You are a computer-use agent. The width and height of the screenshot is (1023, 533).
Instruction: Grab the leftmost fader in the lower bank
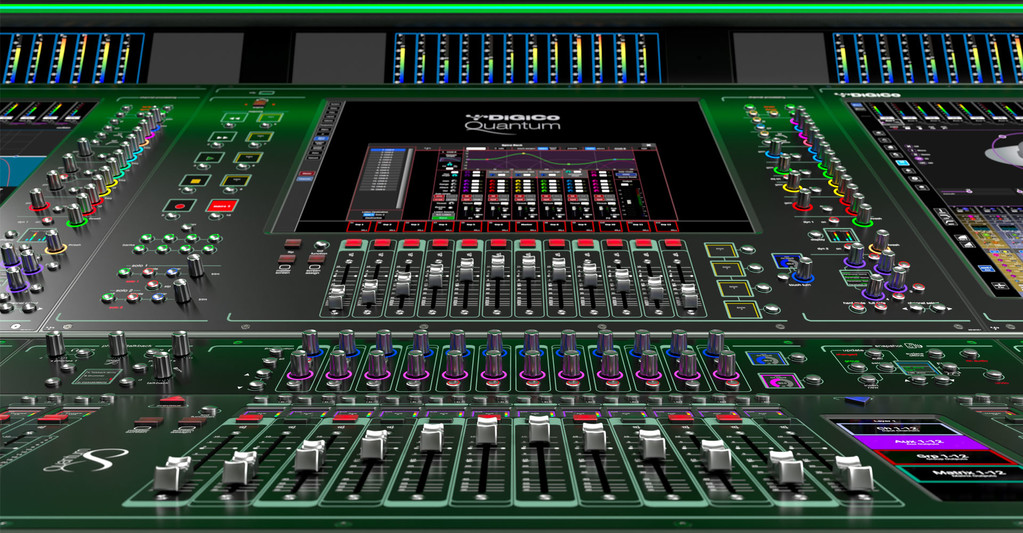point(172,474)
